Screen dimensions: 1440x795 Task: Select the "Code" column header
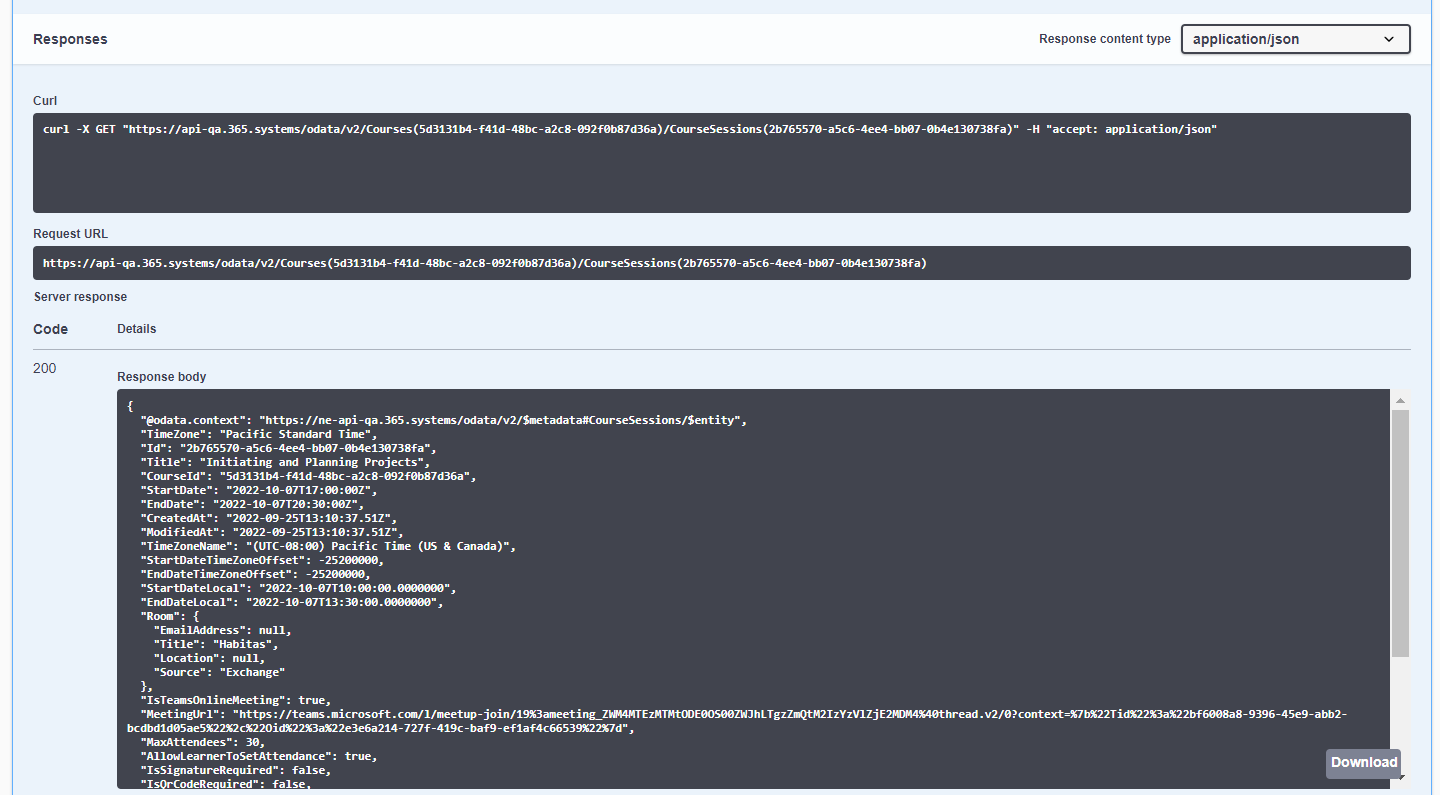(51, 329)
